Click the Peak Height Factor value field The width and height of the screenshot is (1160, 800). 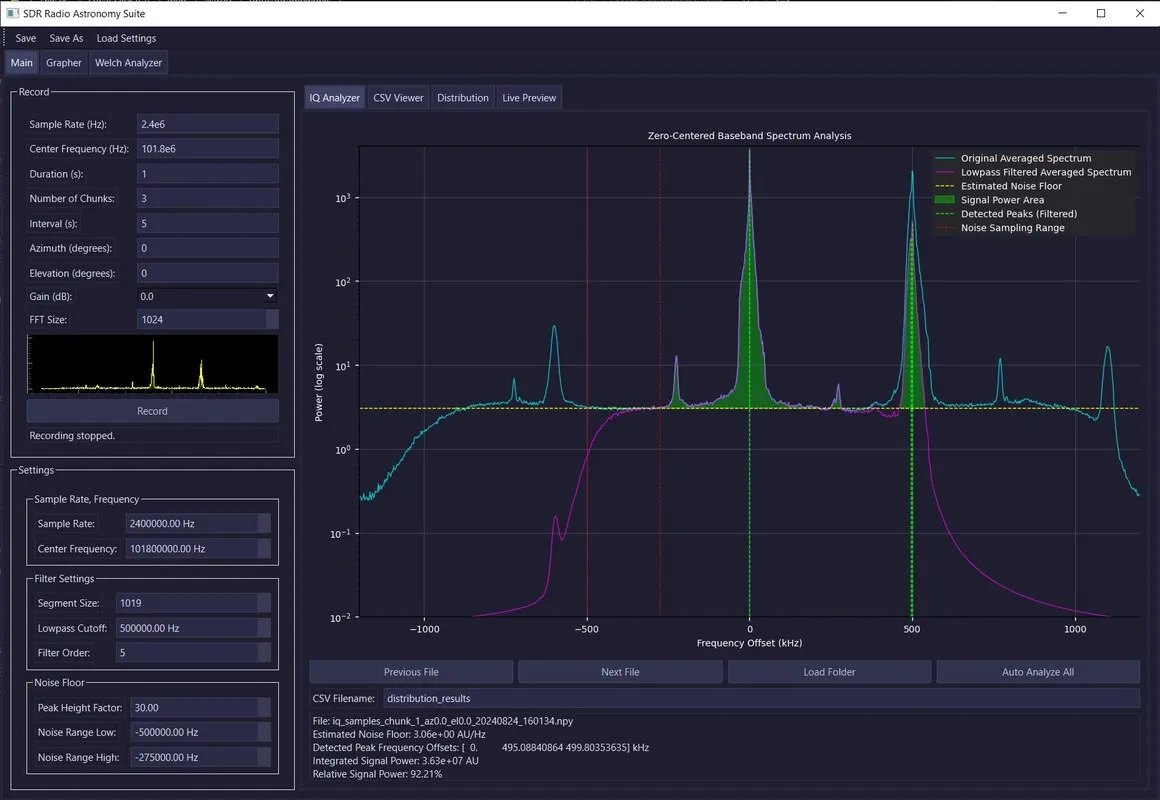point(194,707)
